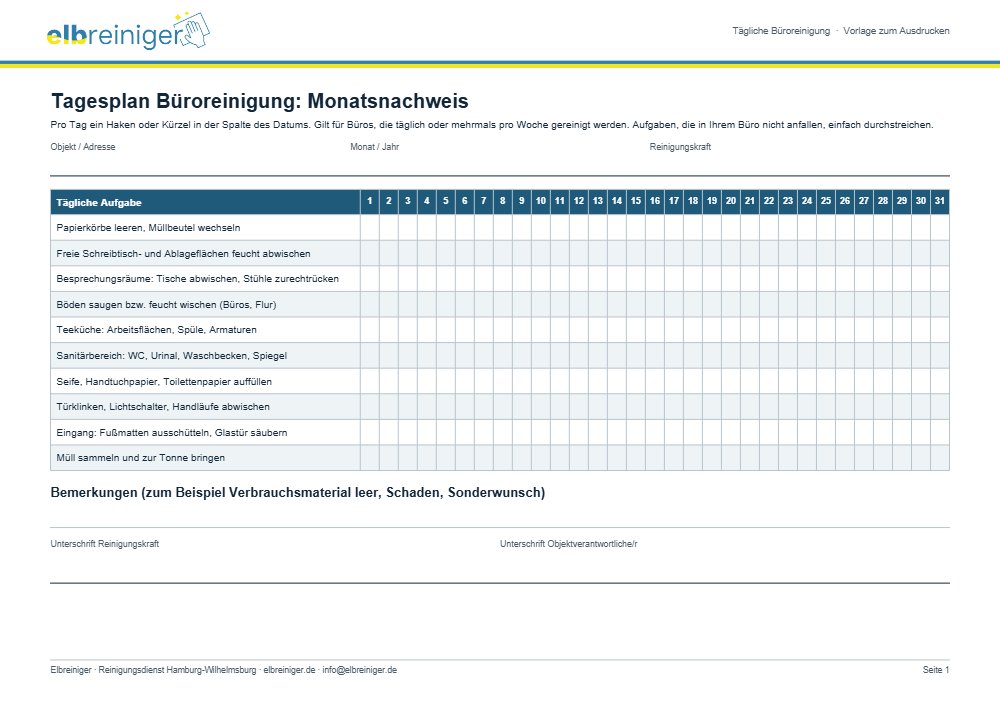The image size is (1000, 707).
Task: Click the info@elbreiniger.de email address
Action: click(360, 670)
